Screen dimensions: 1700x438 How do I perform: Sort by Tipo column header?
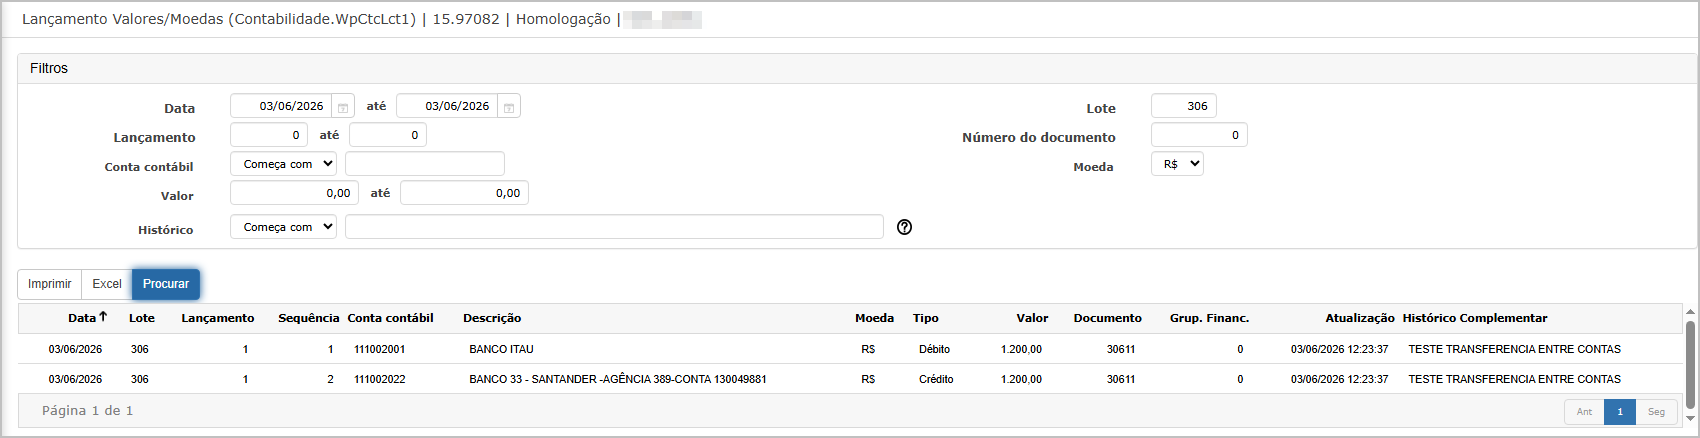[x=926, y=318]
